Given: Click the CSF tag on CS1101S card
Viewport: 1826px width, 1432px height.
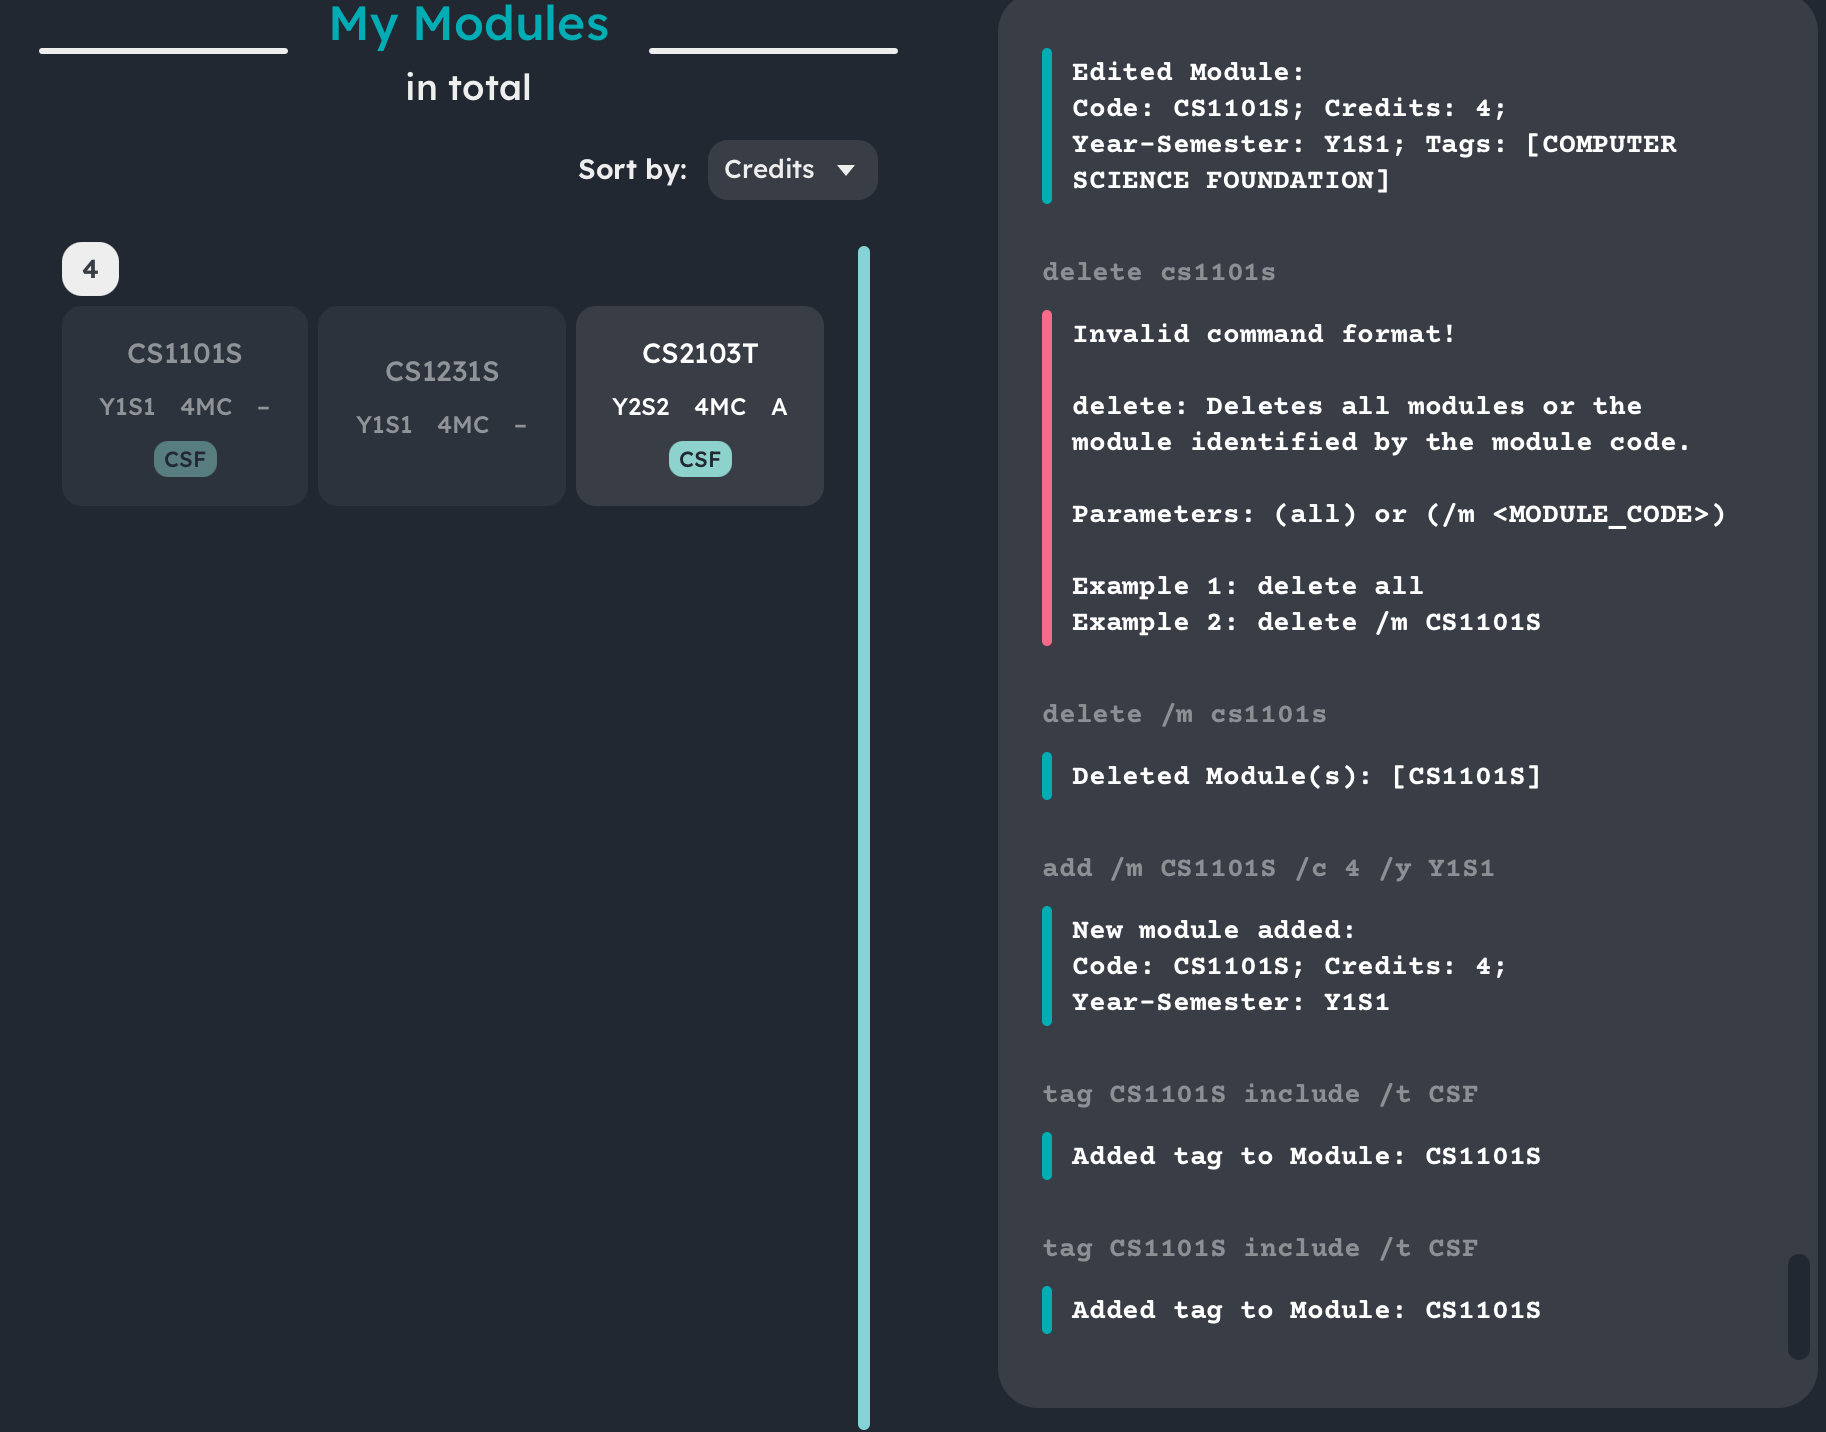Looking at the screenshot, I should pos(185,459).
